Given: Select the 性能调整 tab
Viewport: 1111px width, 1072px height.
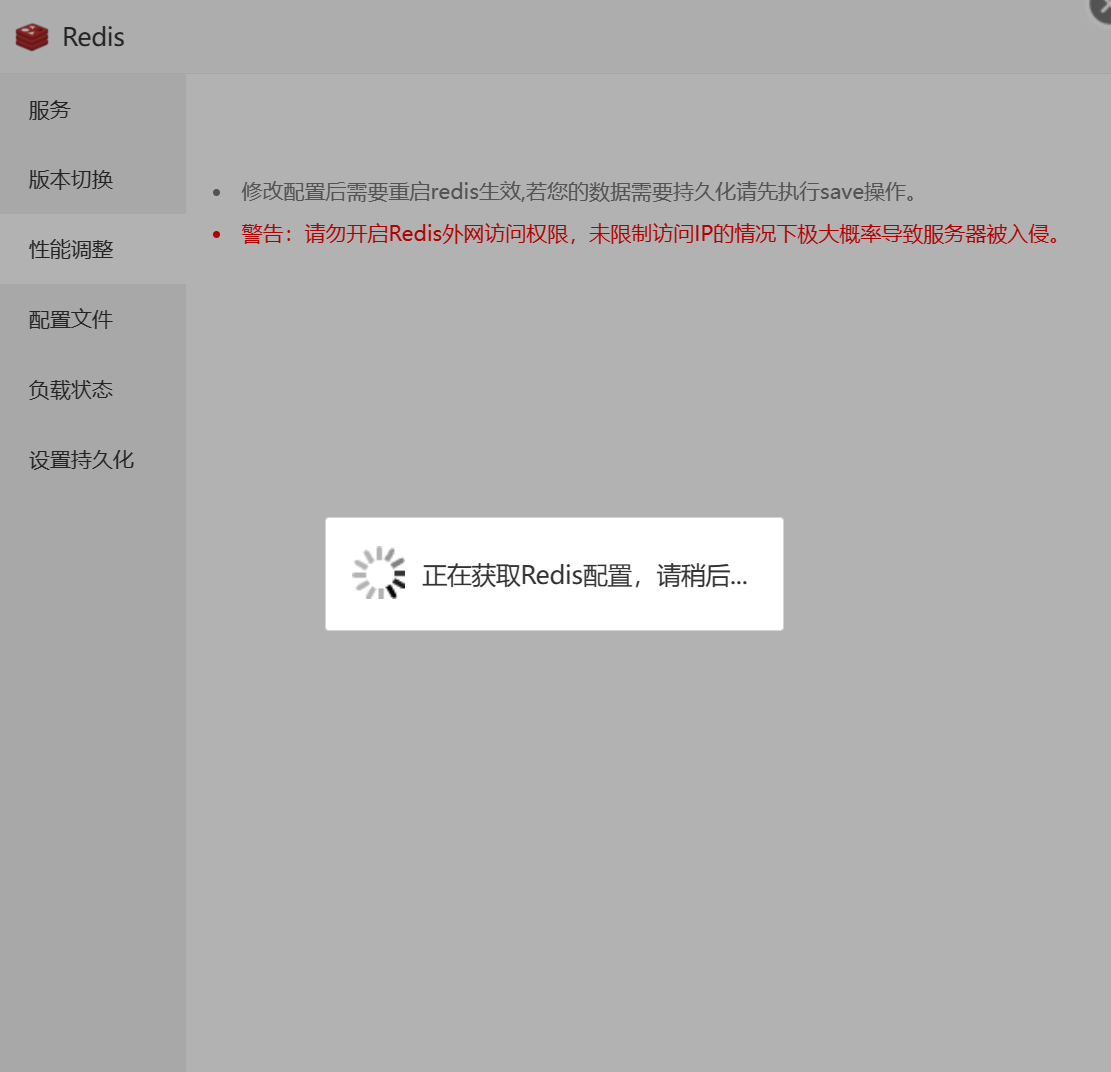Looking at the screenshot, I should (93, 249).
